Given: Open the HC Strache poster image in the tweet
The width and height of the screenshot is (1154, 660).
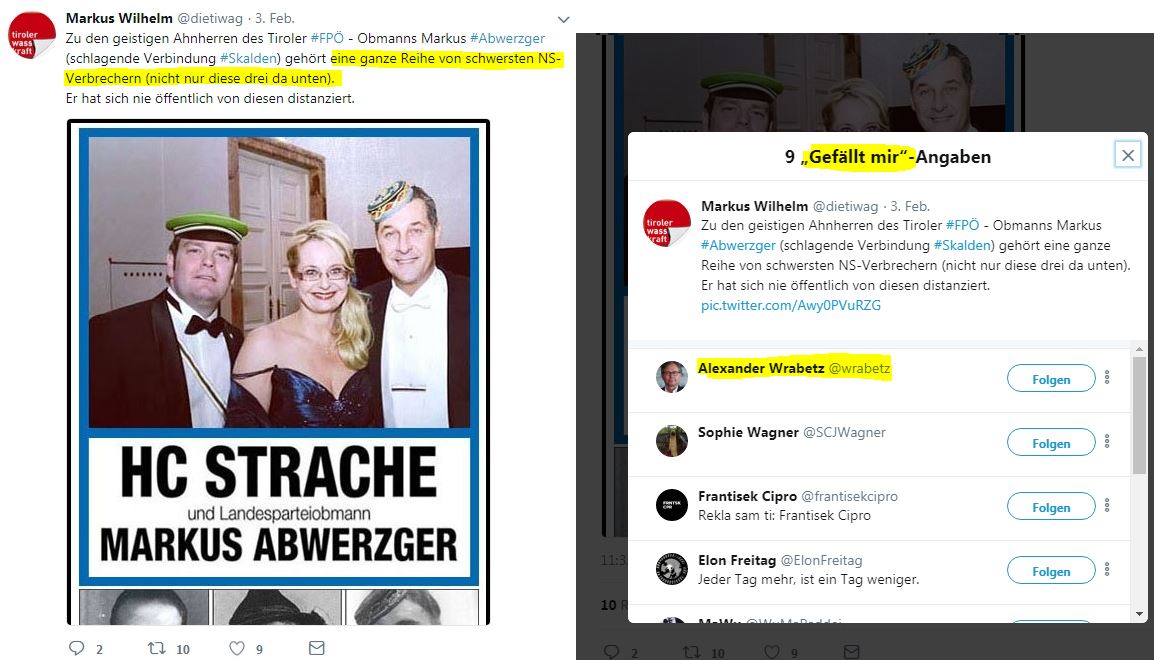Looking at the screenshot, I should (x=278, y=372).
